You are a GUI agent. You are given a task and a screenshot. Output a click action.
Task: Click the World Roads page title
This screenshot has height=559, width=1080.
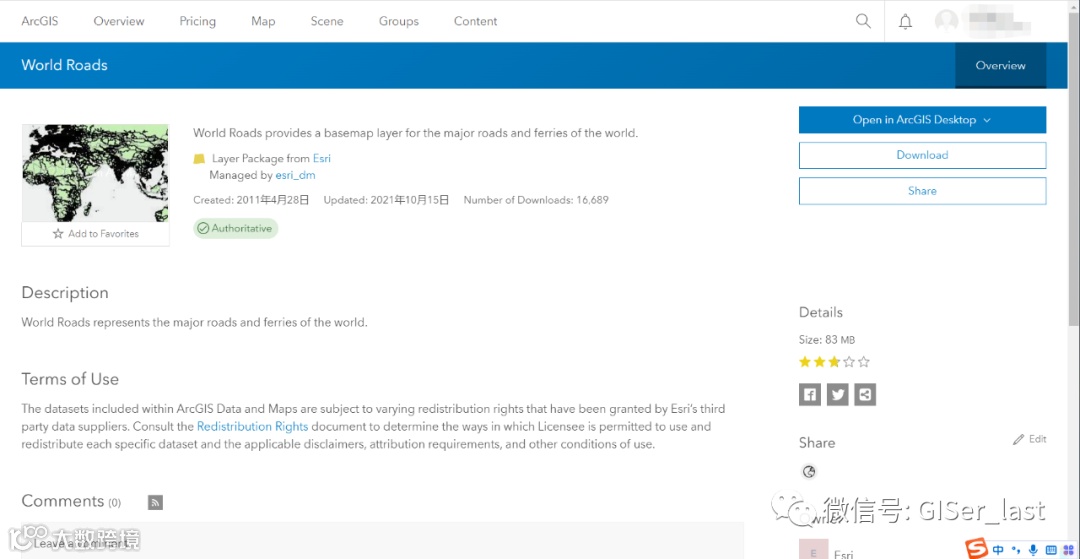(x=65, y=65)
